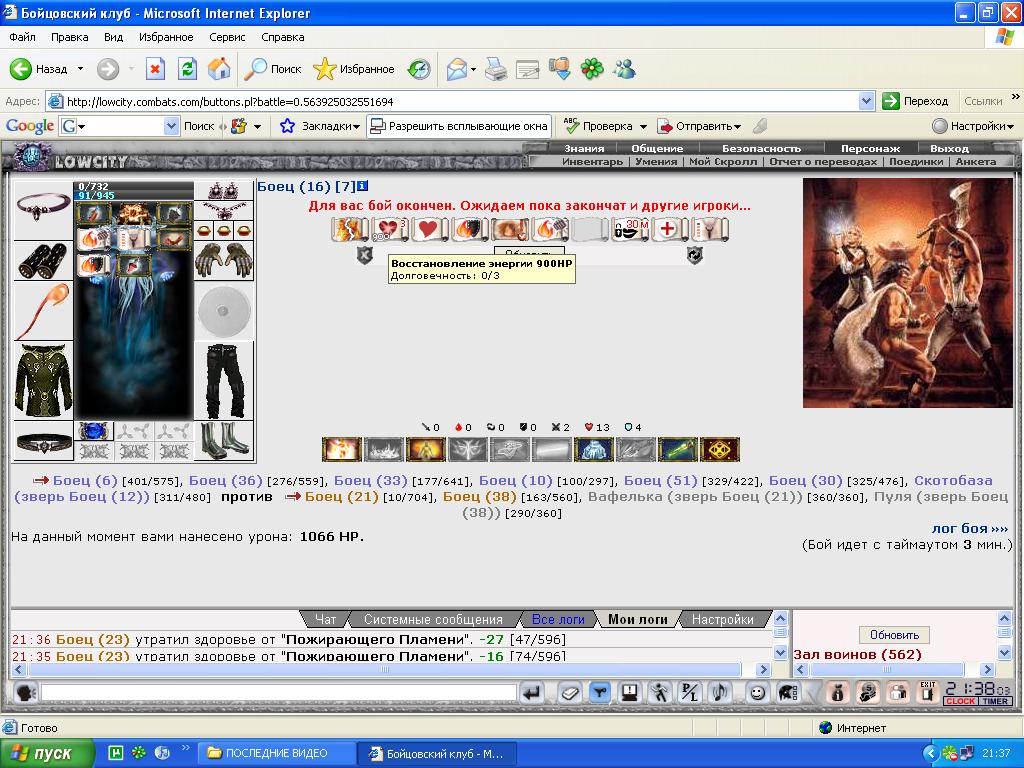The width and height of the screenshot is (1024, 768).
Task: Activate the bright fire figure skill
Action: [342, 449]
